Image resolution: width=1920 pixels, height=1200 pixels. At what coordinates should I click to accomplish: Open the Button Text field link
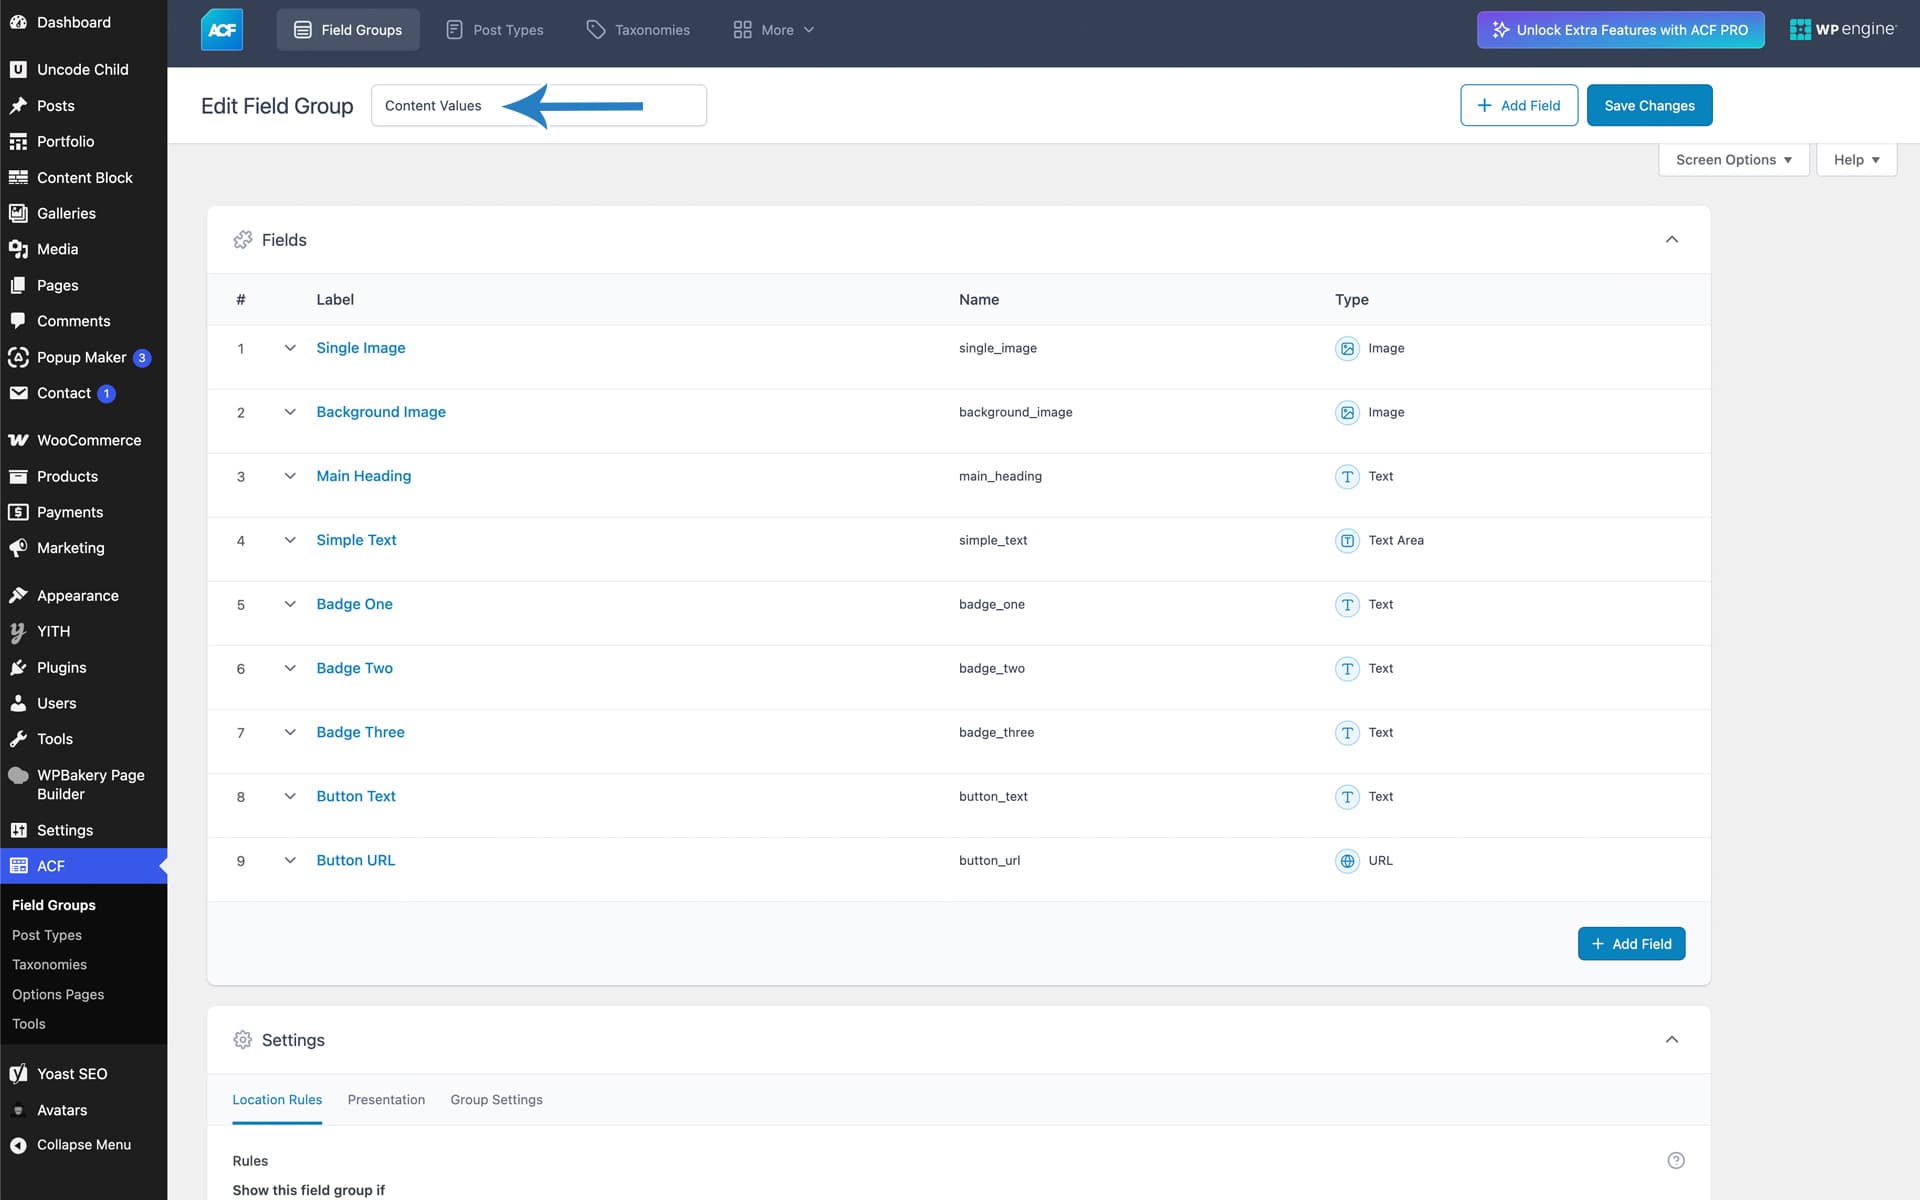click(356, 796)
